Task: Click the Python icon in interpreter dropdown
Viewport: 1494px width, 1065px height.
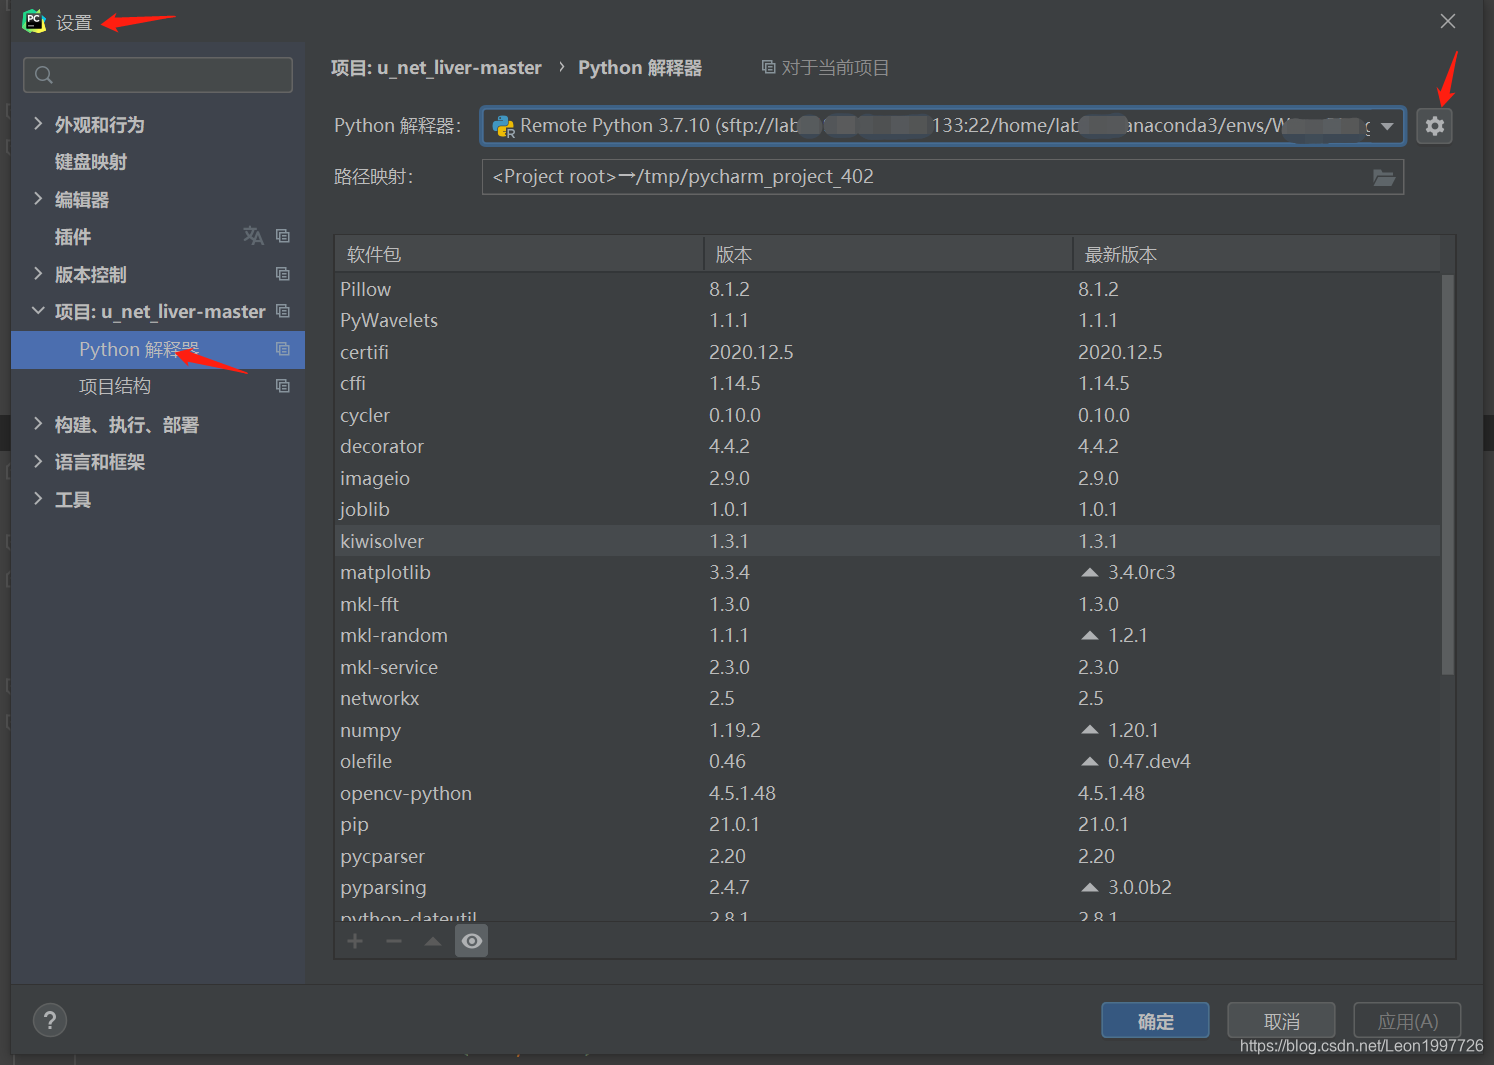Action: [x=503, y=126]
